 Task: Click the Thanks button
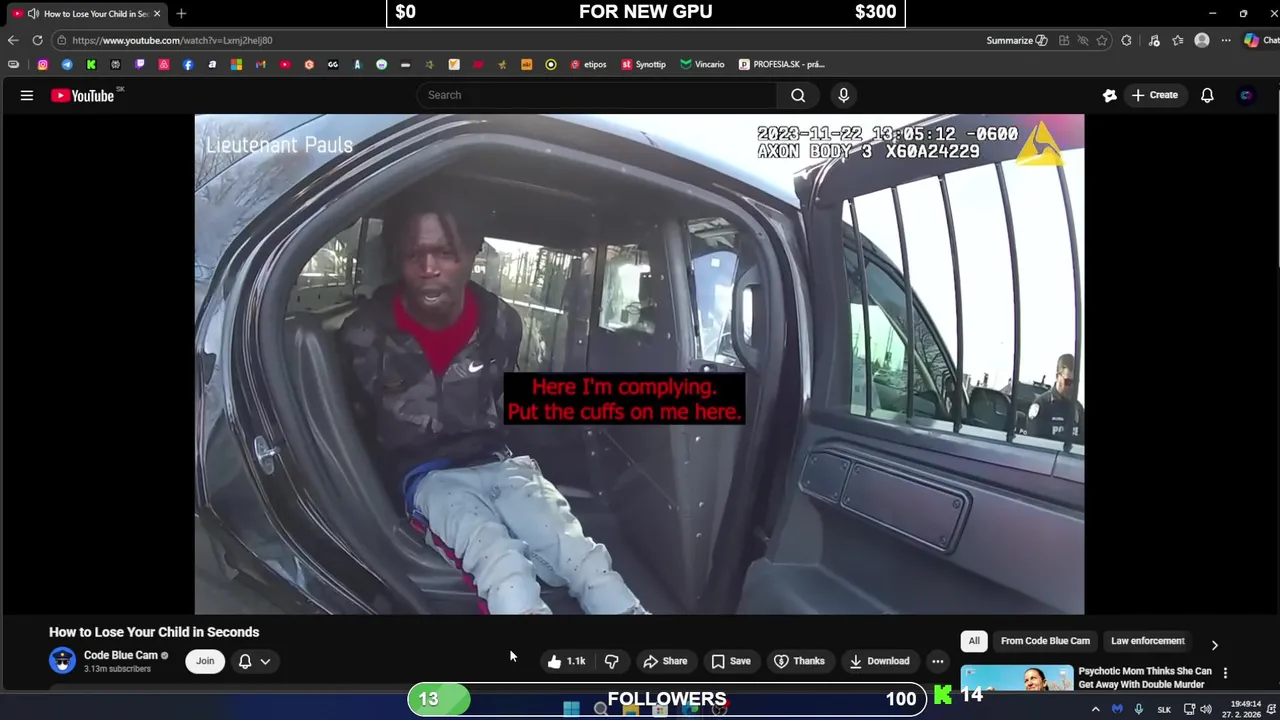[x=799, y=661]
